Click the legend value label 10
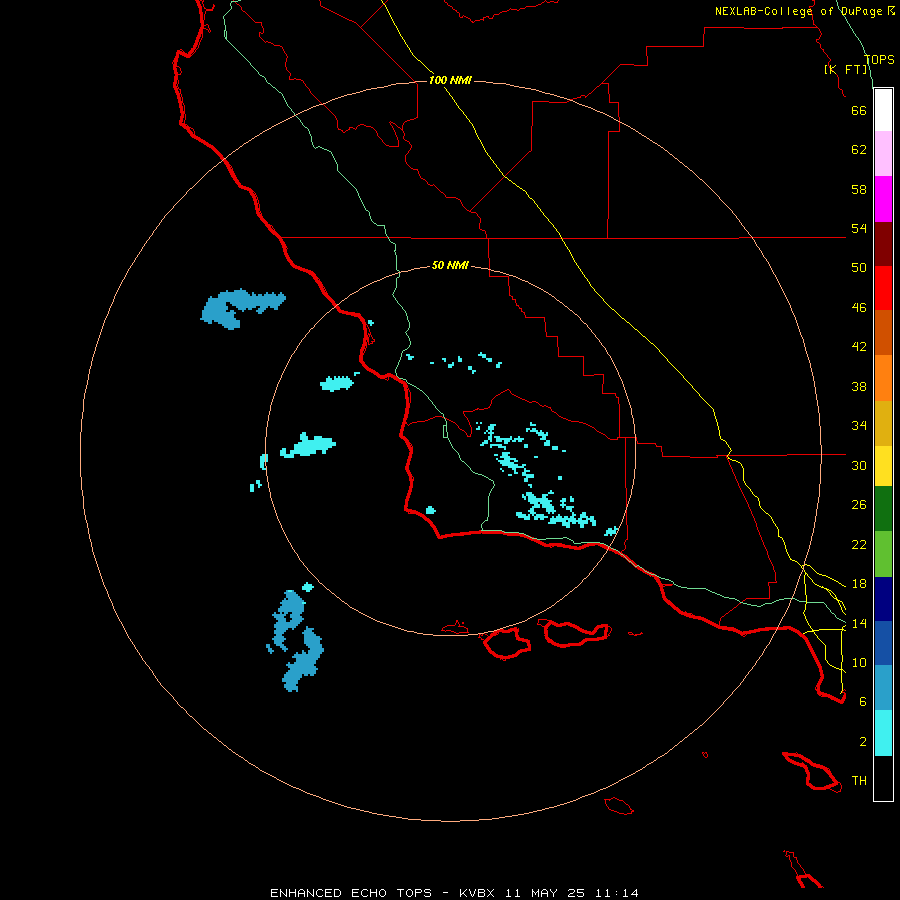 point(859,662)
